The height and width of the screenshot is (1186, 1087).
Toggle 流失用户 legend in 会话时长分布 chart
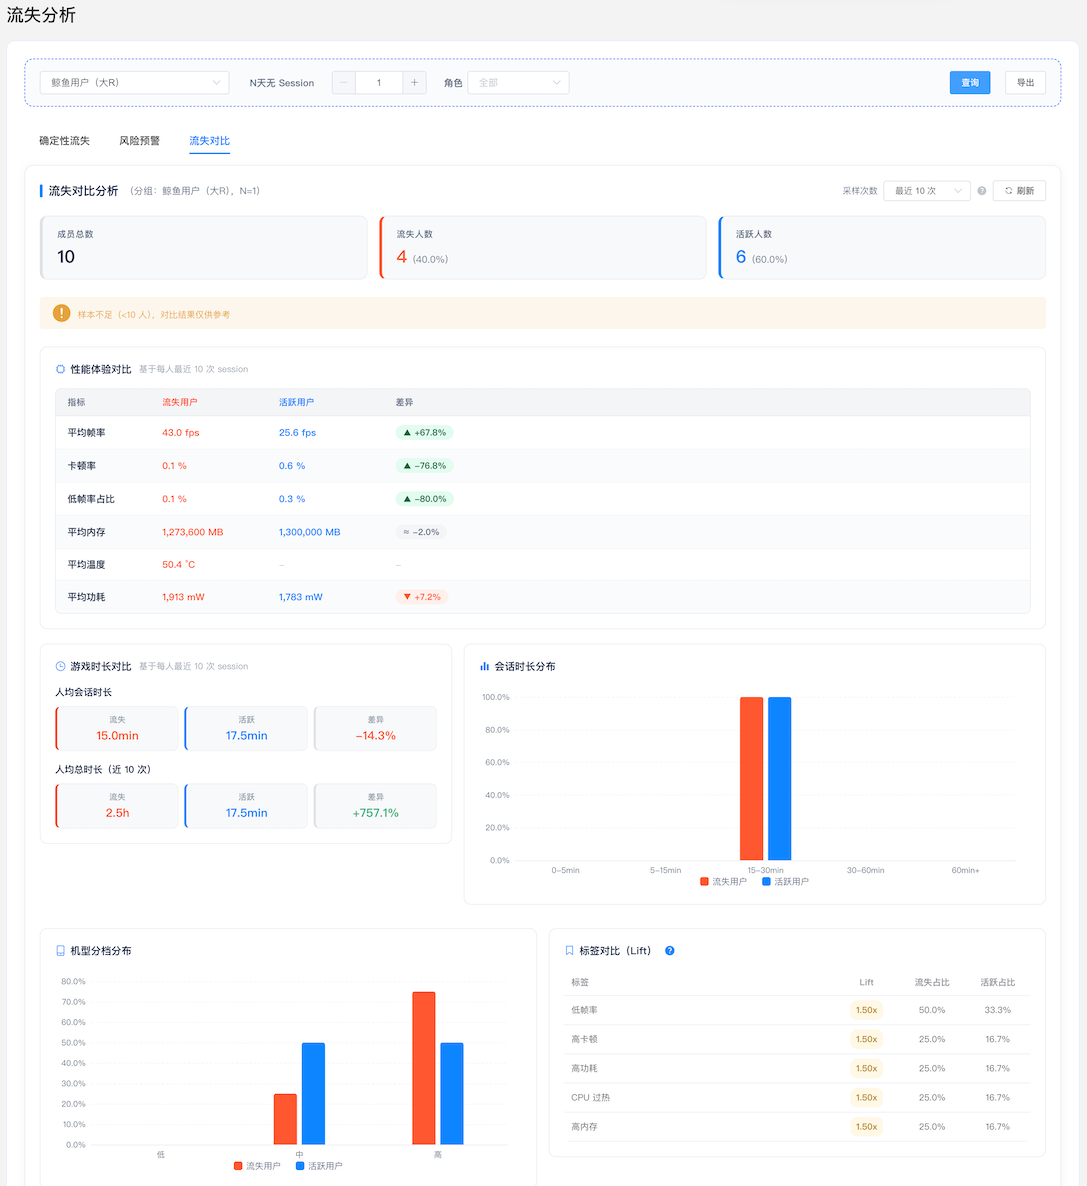coord(723,881)
